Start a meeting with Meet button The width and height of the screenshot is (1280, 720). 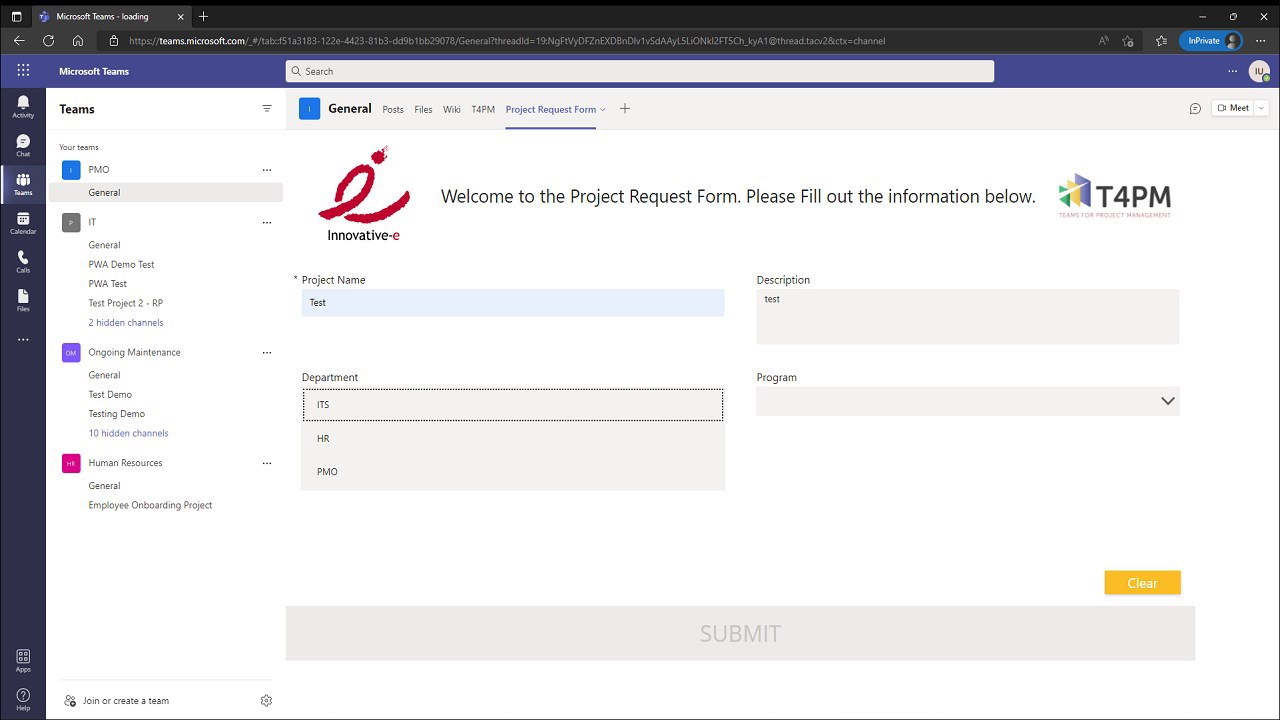(1233, 108)
